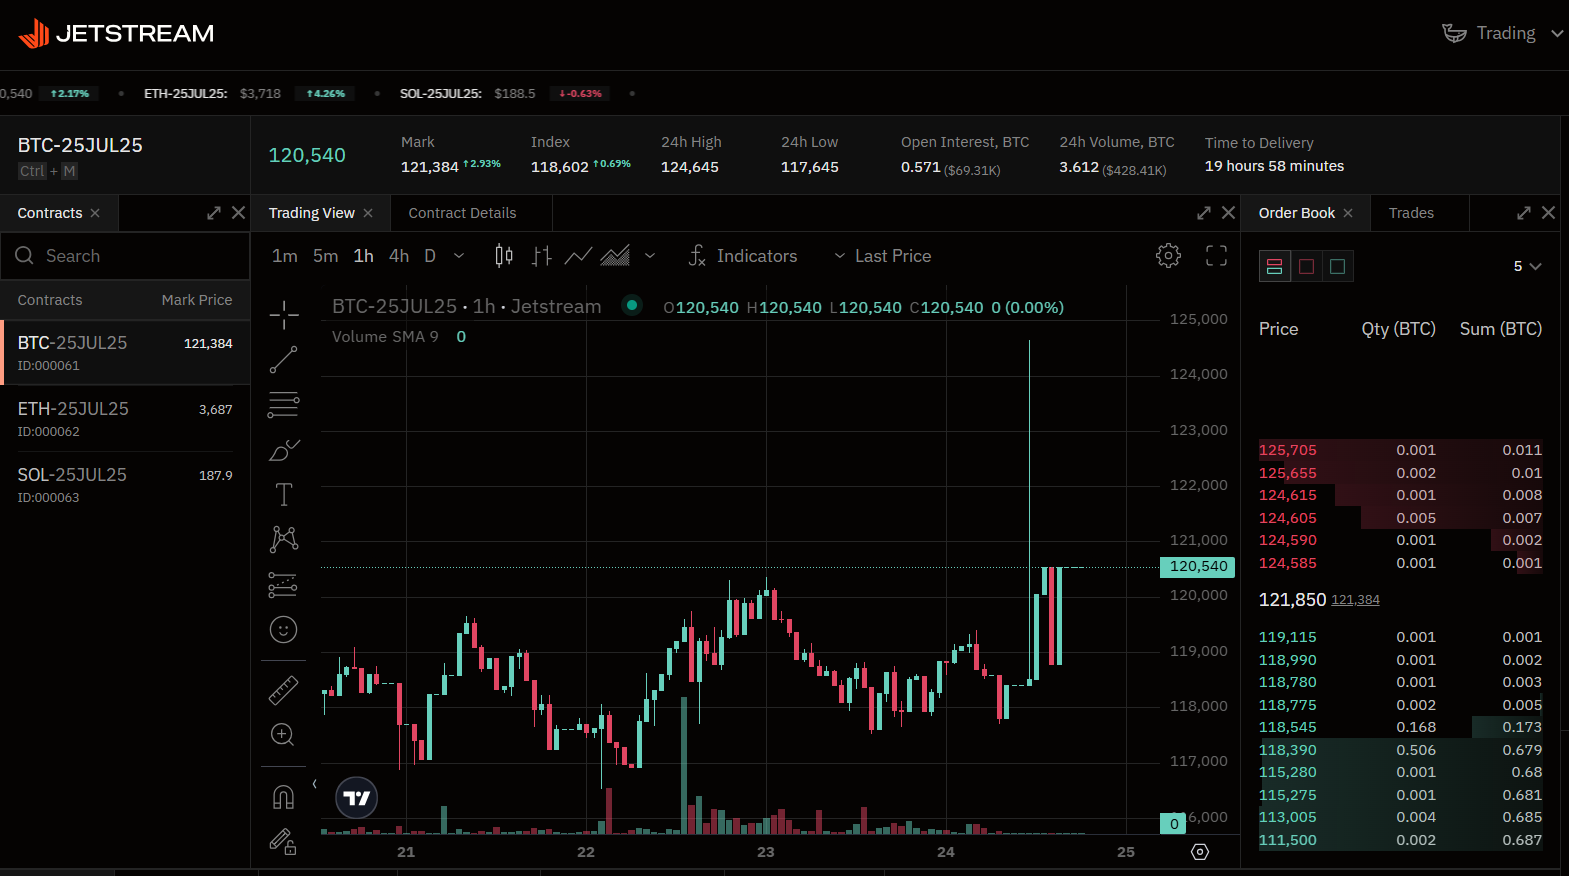Image resolution: width=1569 pixels, height=876 pixels.
Task: Close the Order Book tab
Action: click(1348, 213)
